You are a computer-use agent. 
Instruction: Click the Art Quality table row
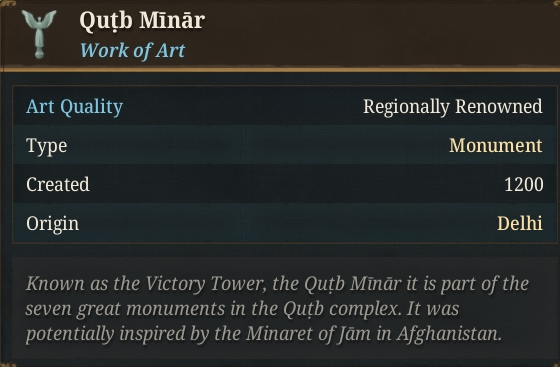coord(284,106)
